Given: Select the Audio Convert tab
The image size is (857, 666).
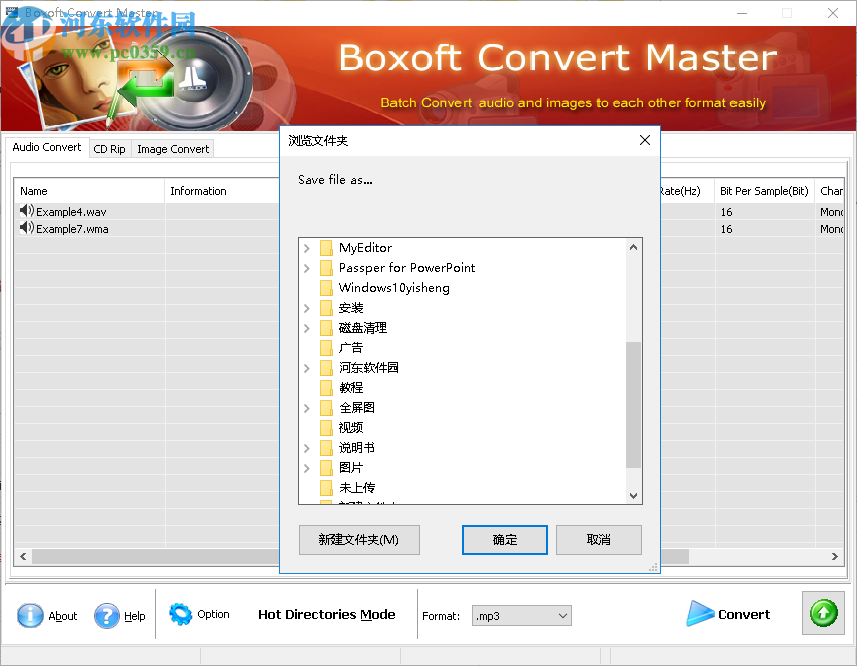Looking at the screenshot, I should coord(46,147).
